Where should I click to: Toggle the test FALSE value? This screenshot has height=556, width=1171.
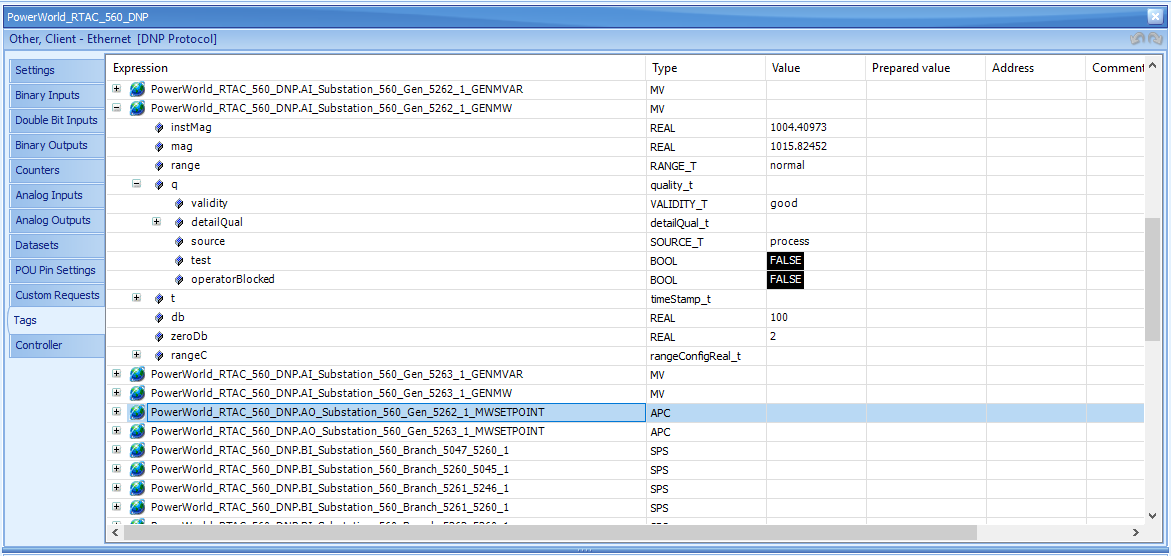[786, 261]
